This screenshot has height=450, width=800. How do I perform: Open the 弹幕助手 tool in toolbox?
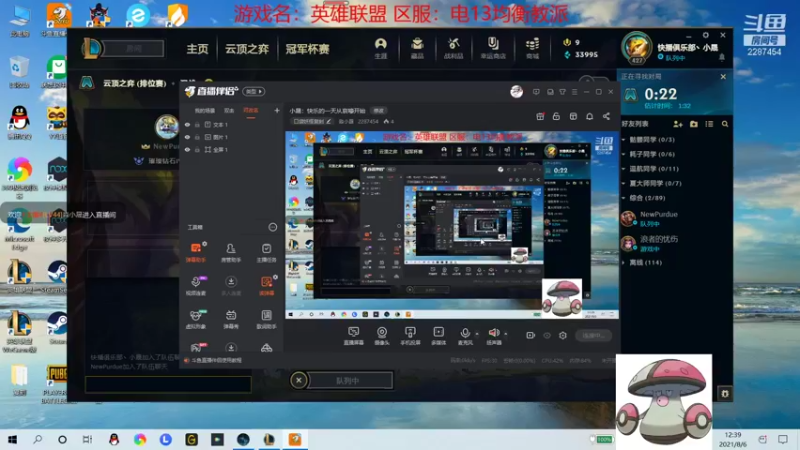pos(196,253)
